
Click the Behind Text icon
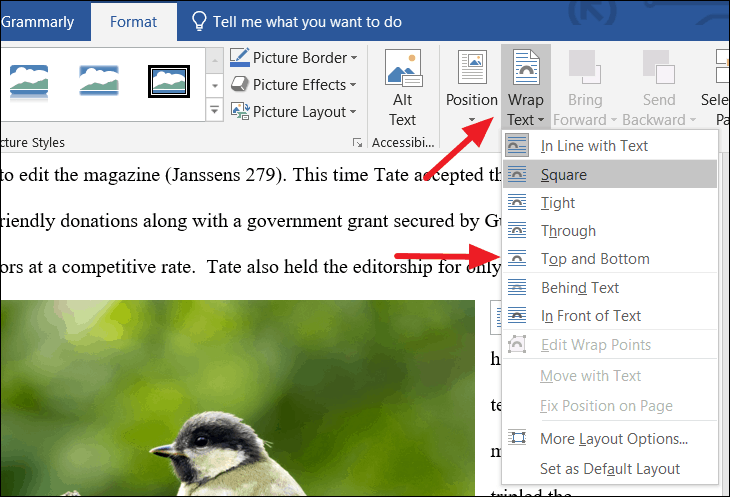517,288
